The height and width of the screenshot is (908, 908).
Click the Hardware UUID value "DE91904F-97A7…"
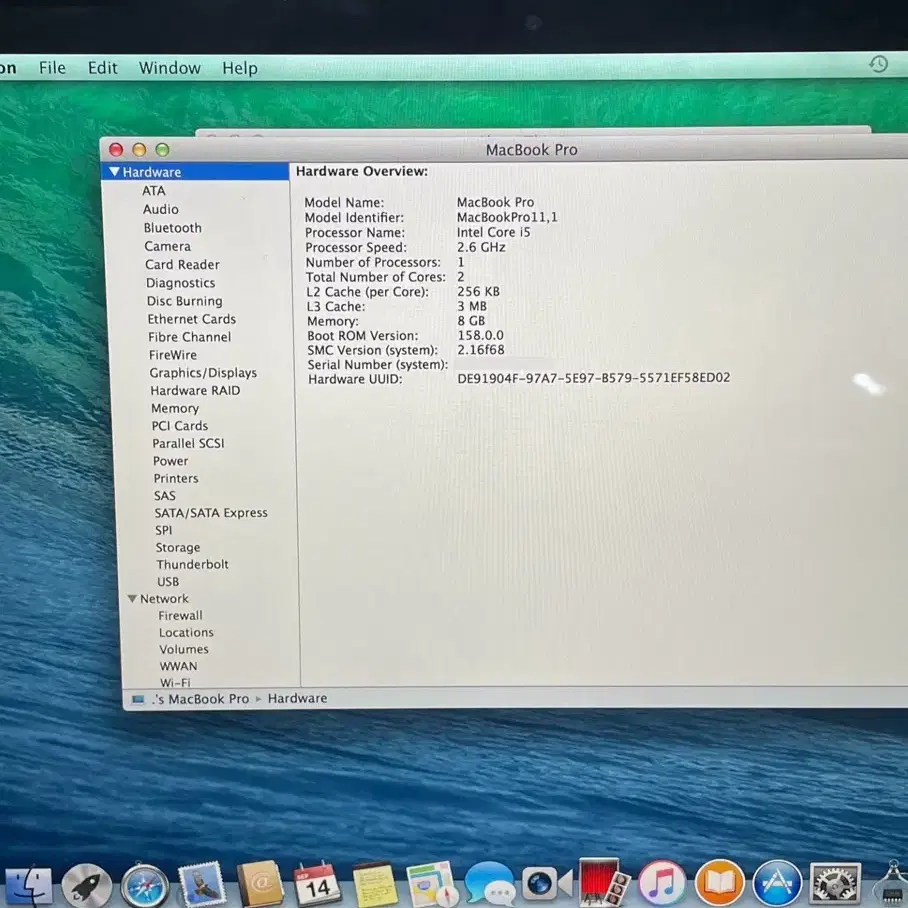tap(594, 378)
